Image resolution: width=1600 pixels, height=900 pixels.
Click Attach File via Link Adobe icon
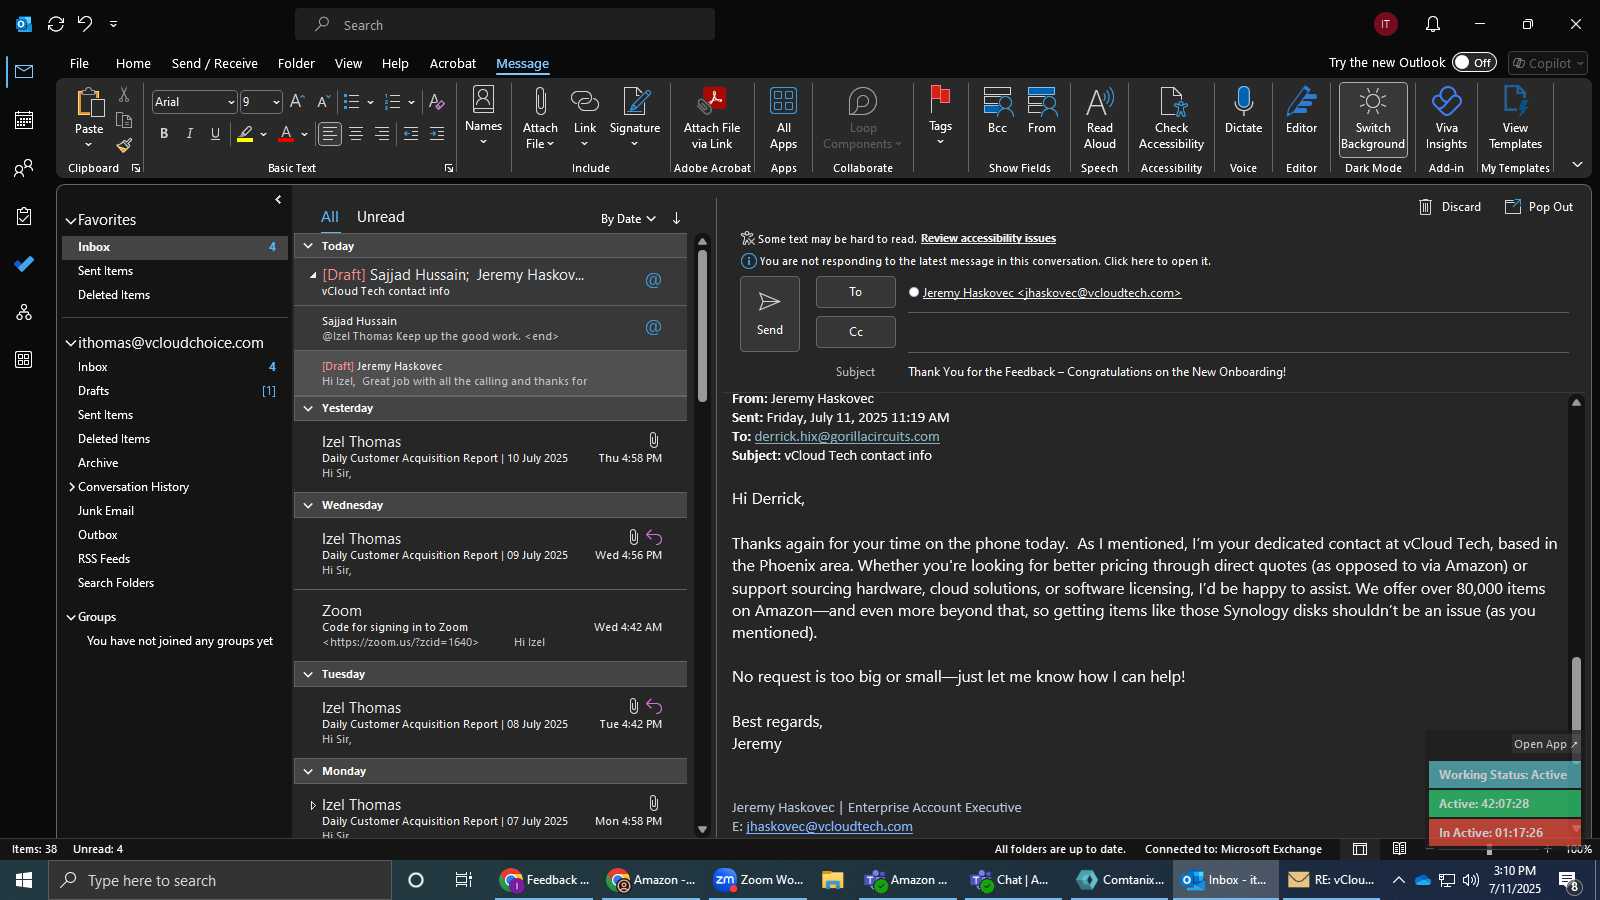[712, 101]
